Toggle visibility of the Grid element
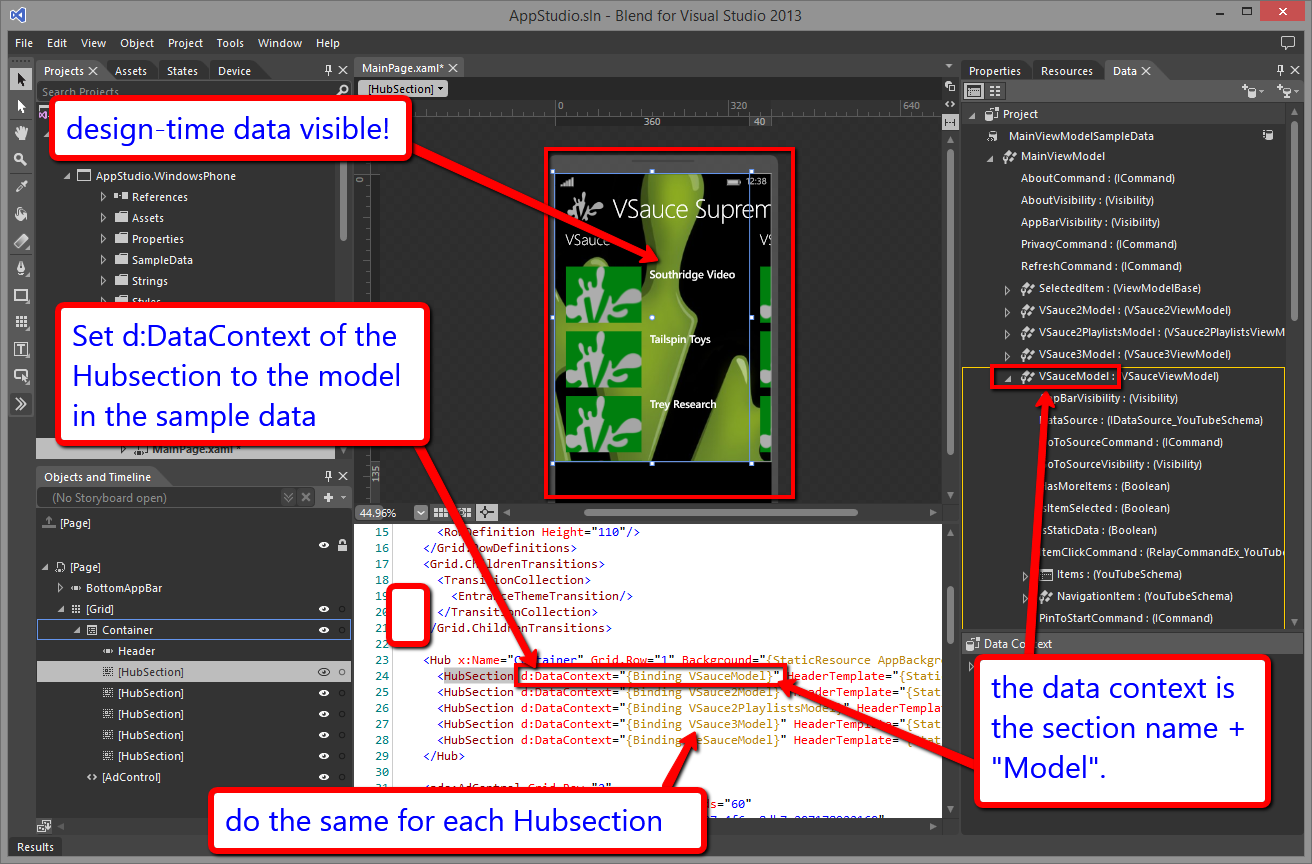This screenshot has width=1312, height=864. tap(324, 609)
